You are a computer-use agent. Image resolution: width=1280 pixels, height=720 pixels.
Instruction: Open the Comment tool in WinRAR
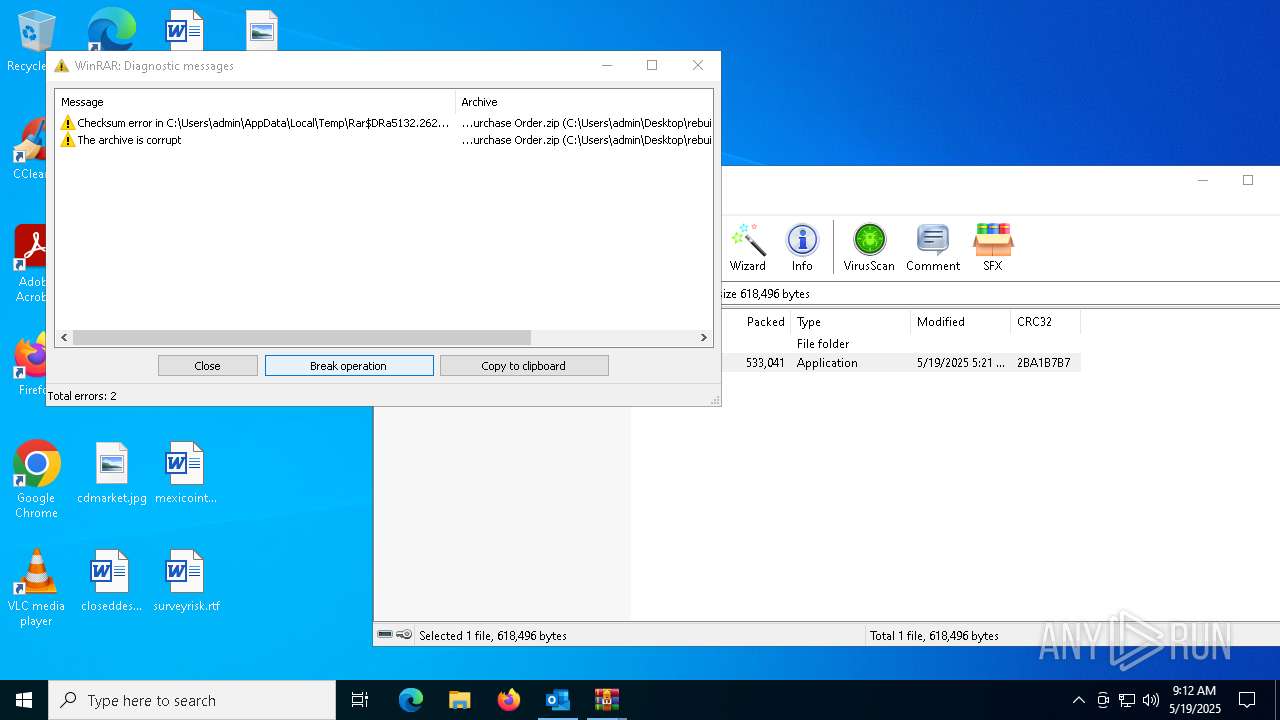click(x=933, y=247)
